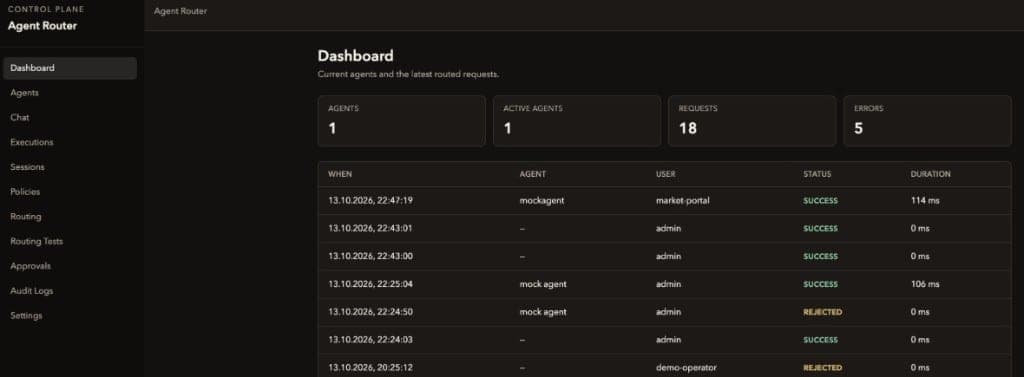Click the market-portal user cell
This screenshot has height=377, width=1024.
682,201
